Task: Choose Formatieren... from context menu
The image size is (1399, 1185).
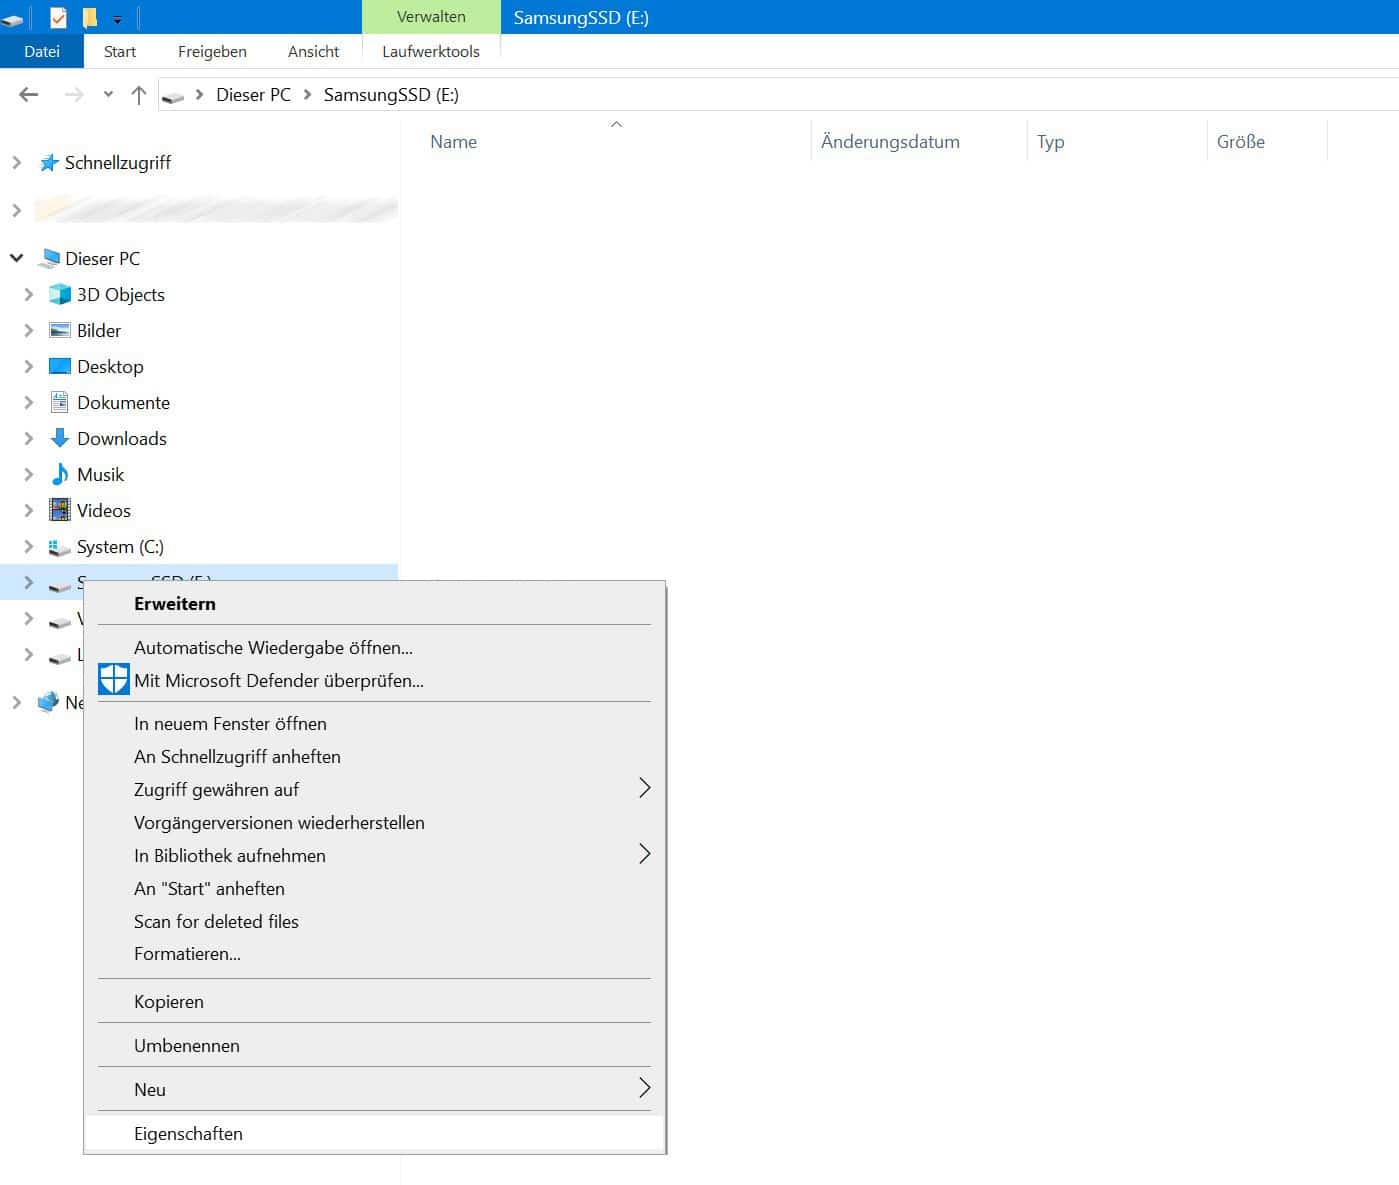Action: [x=375, y=953]
